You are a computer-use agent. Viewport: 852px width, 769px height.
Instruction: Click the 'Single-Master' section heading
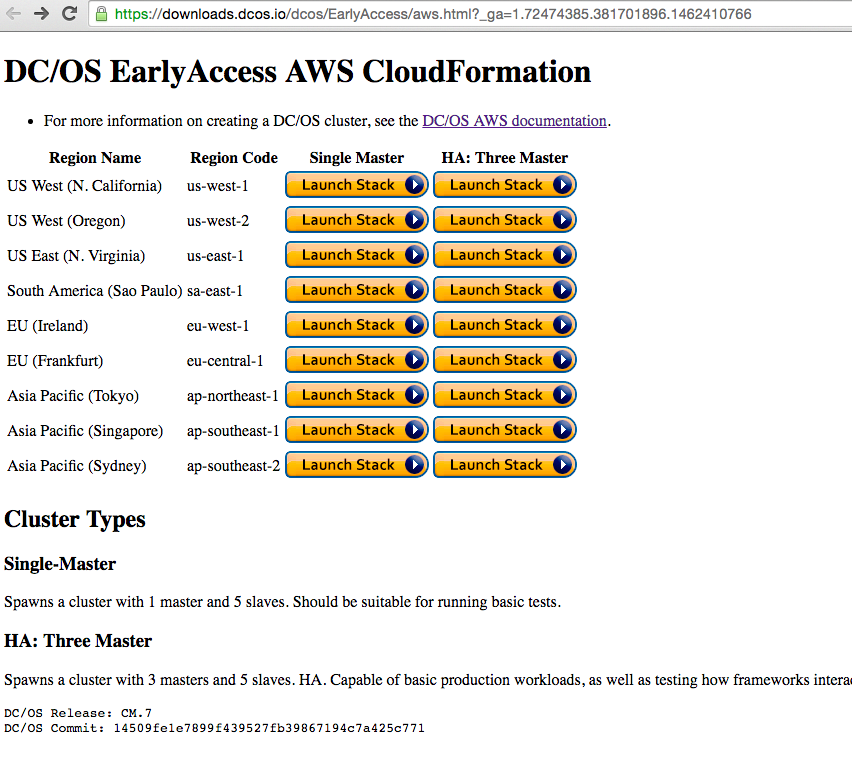[60, 564]
